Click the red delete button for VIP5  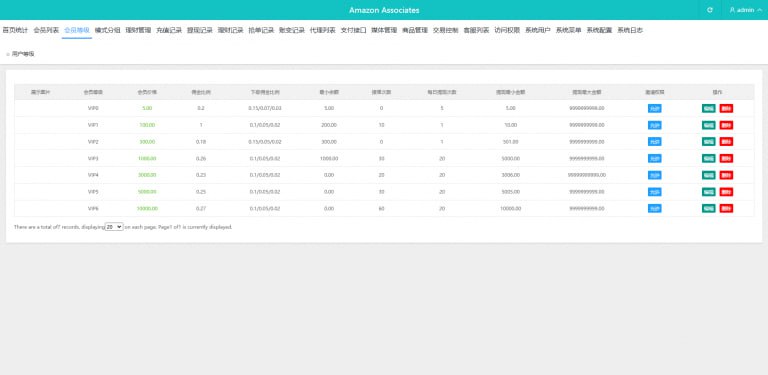[x=726, y=192]
